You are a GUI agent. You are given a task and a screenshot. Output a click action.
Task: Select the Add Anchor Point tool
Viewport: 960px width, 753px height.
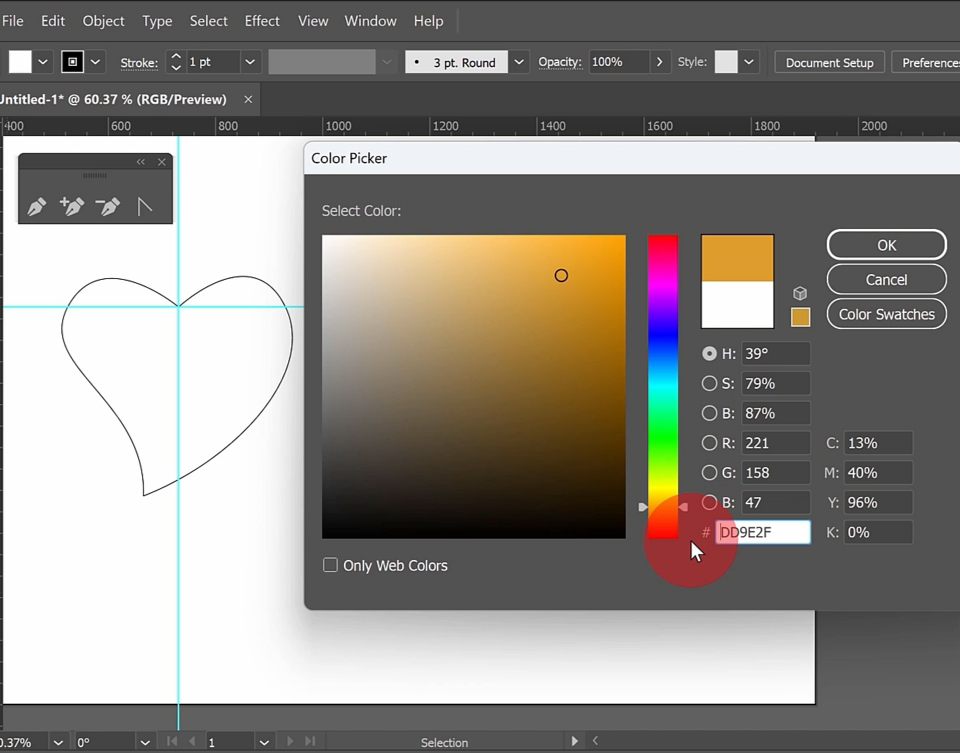[72, 206]
